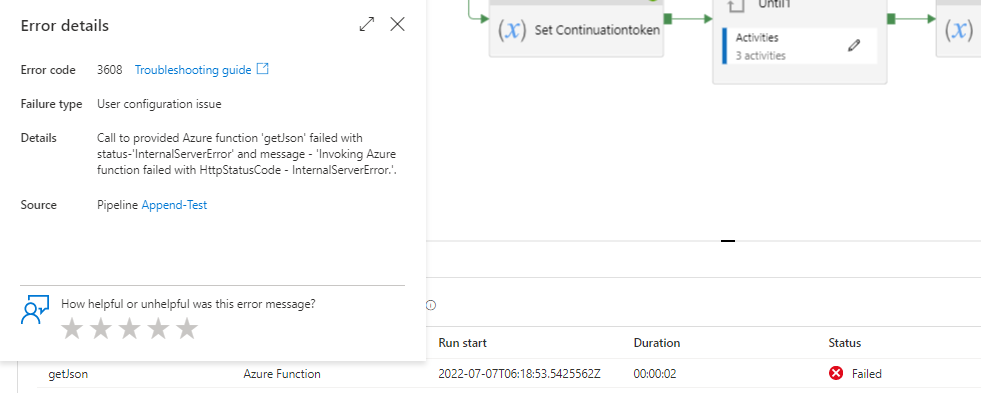Rate the error message one star
981x393 pixels.
pos(72,329)
